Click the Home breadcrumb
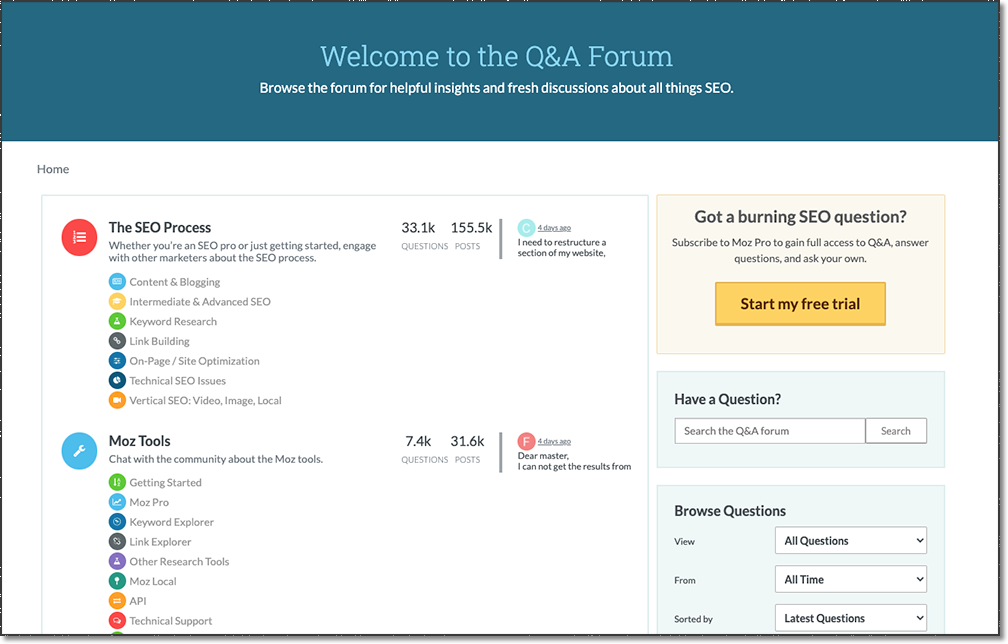The width and height of the screenshot is (1008, 644). pos(53,169)
